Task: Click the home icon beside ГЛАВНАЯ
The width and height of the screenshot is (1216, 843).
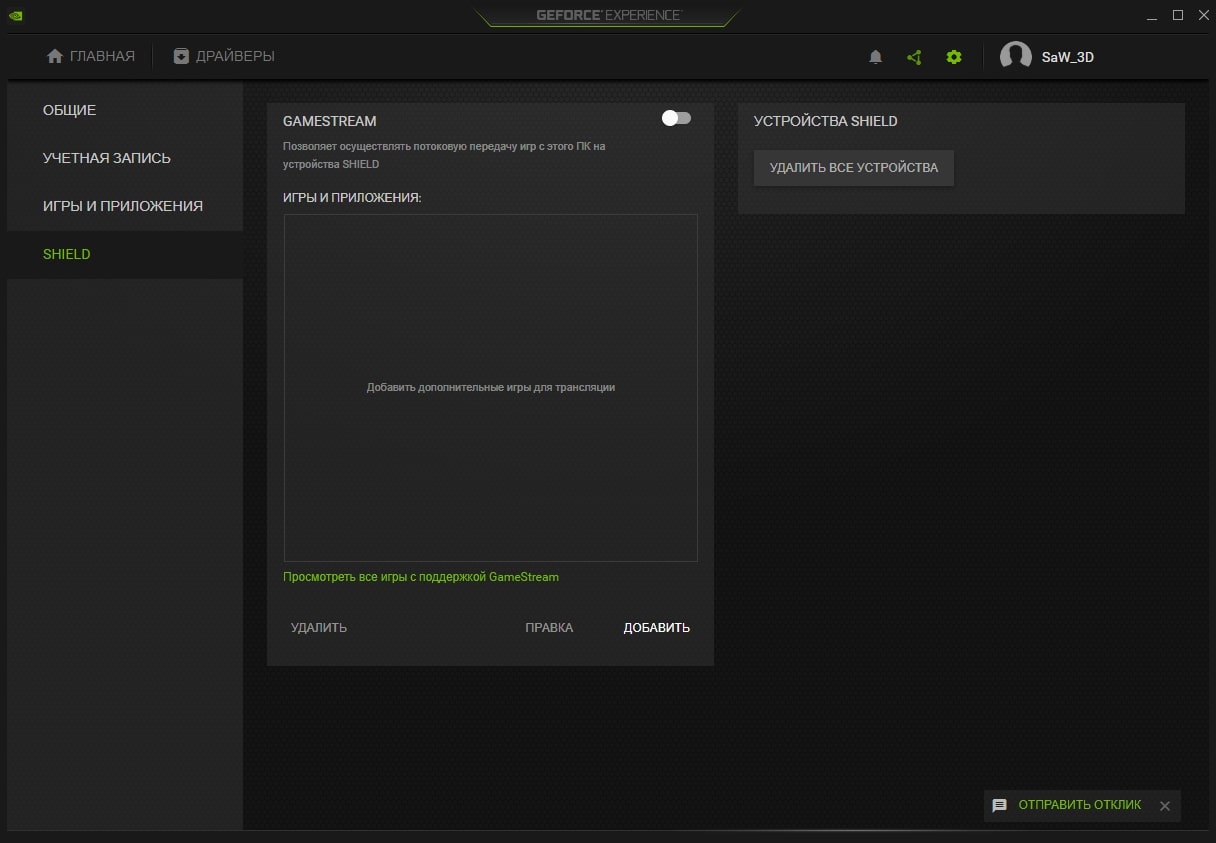Action: click(x=55, y=56)
